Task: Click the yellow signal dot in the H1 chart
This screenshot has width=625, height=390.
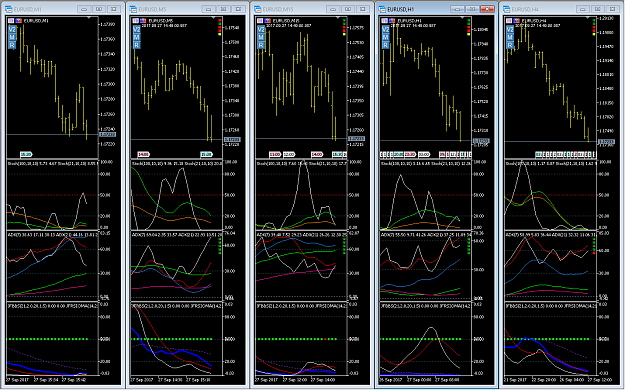Action: pos(468,34)
